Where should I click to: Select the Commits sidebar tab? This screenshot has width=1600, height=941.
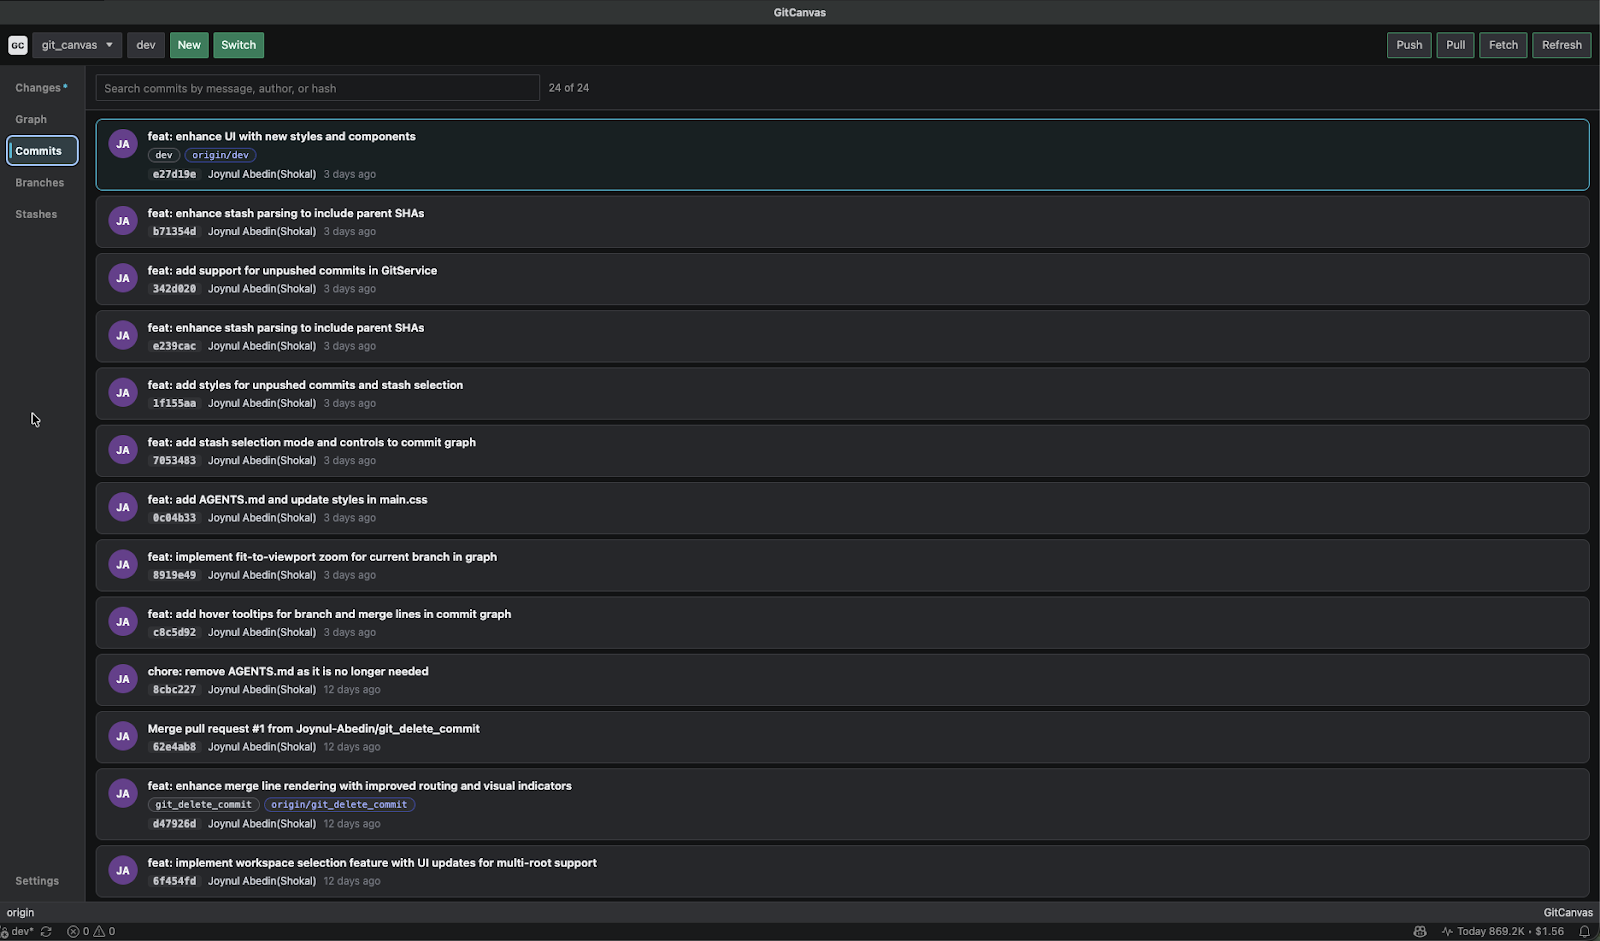(x=42, y=151)
